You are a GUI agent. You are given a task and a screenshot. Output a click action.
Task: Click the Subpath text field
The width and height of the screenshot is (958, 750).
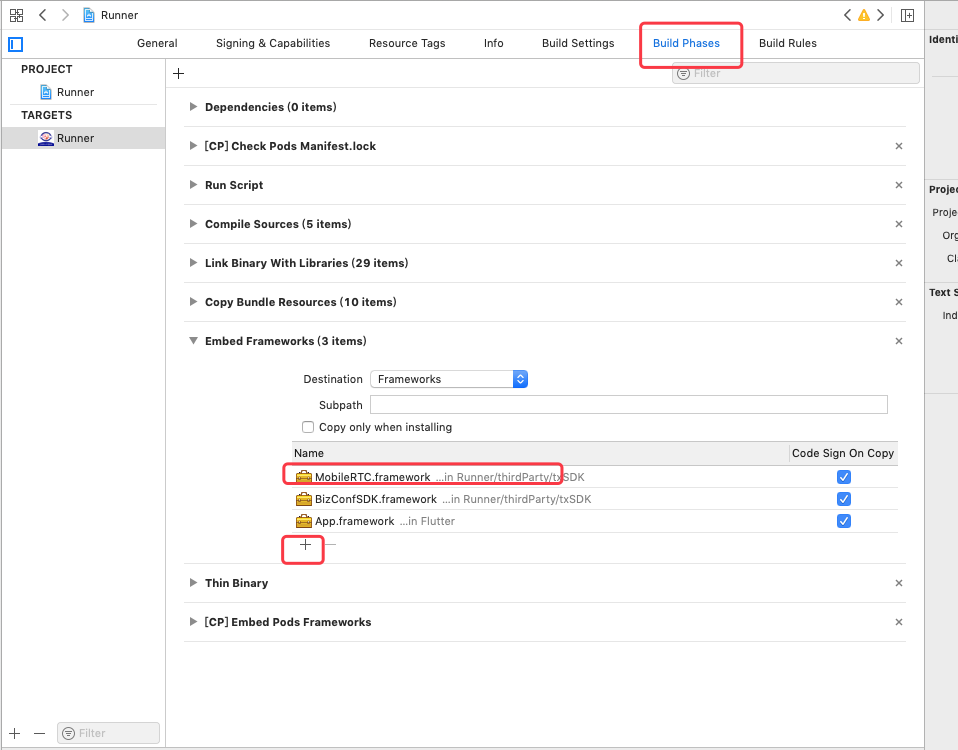[629, 404]
